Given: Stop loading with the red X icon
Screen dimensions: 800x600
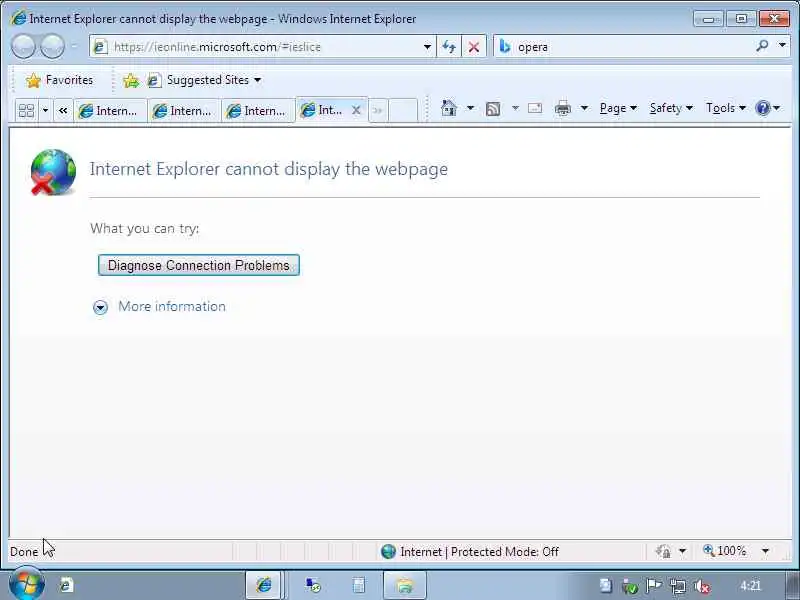Looking at the screenshot, I should coord(474,47).
